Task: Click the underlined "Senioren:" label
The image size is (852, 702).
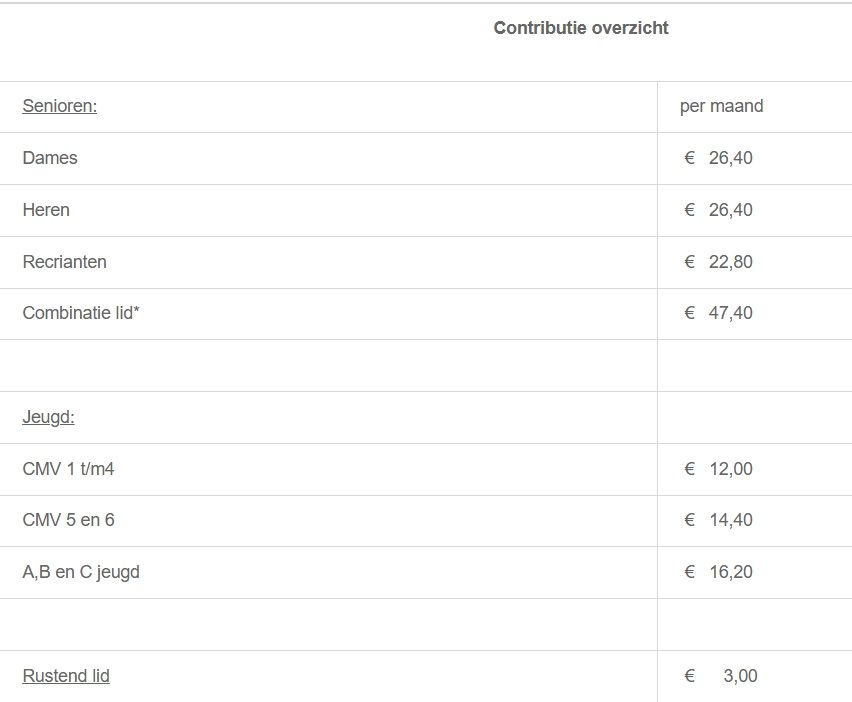Action: pos(60,106)
